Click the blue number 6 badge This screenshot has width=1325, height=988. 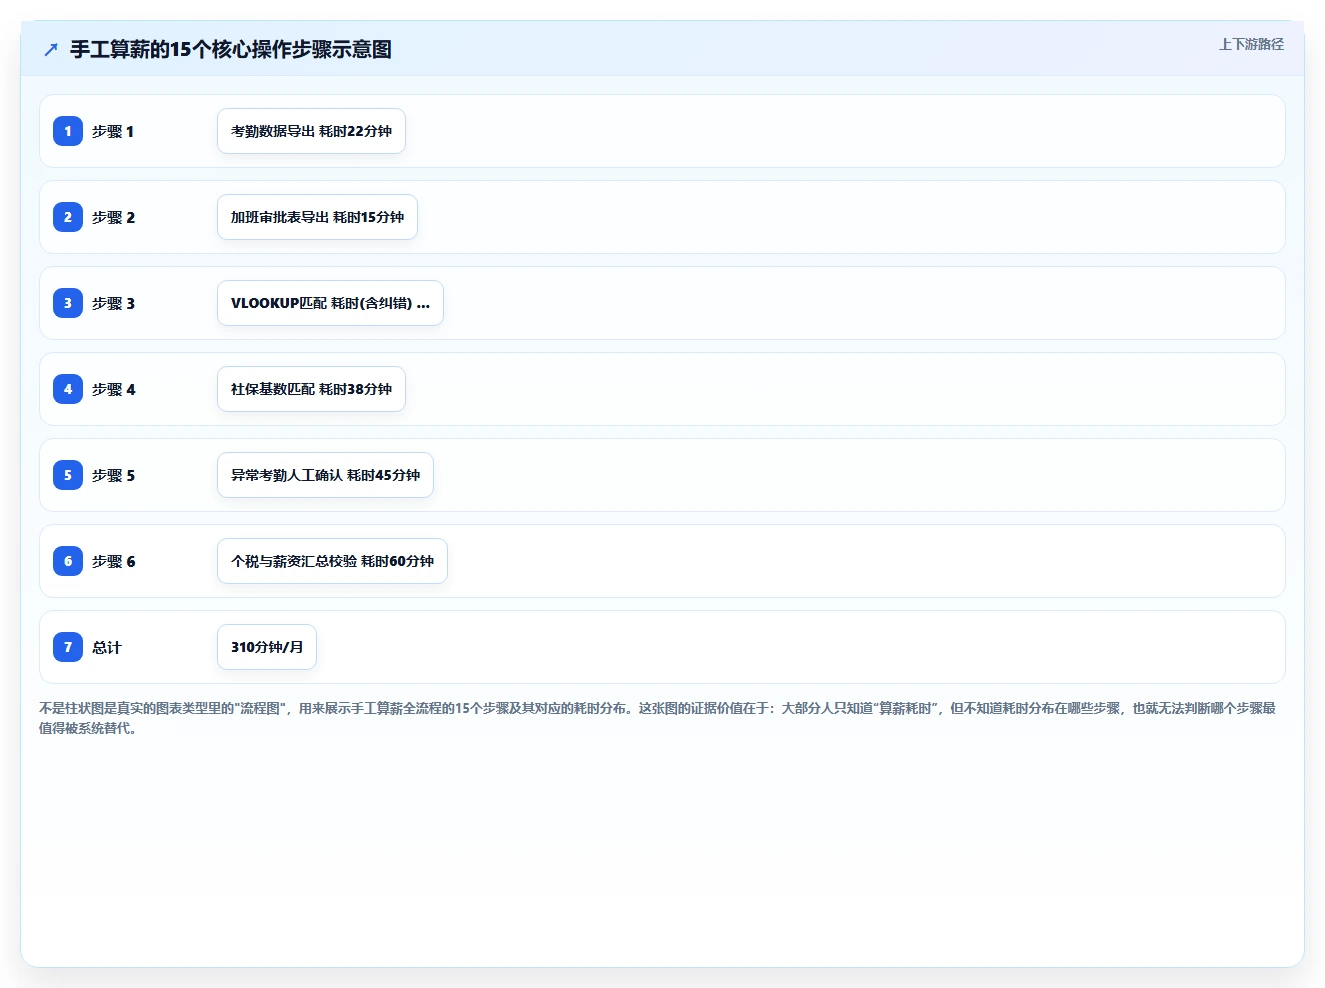tap(68, 561)
